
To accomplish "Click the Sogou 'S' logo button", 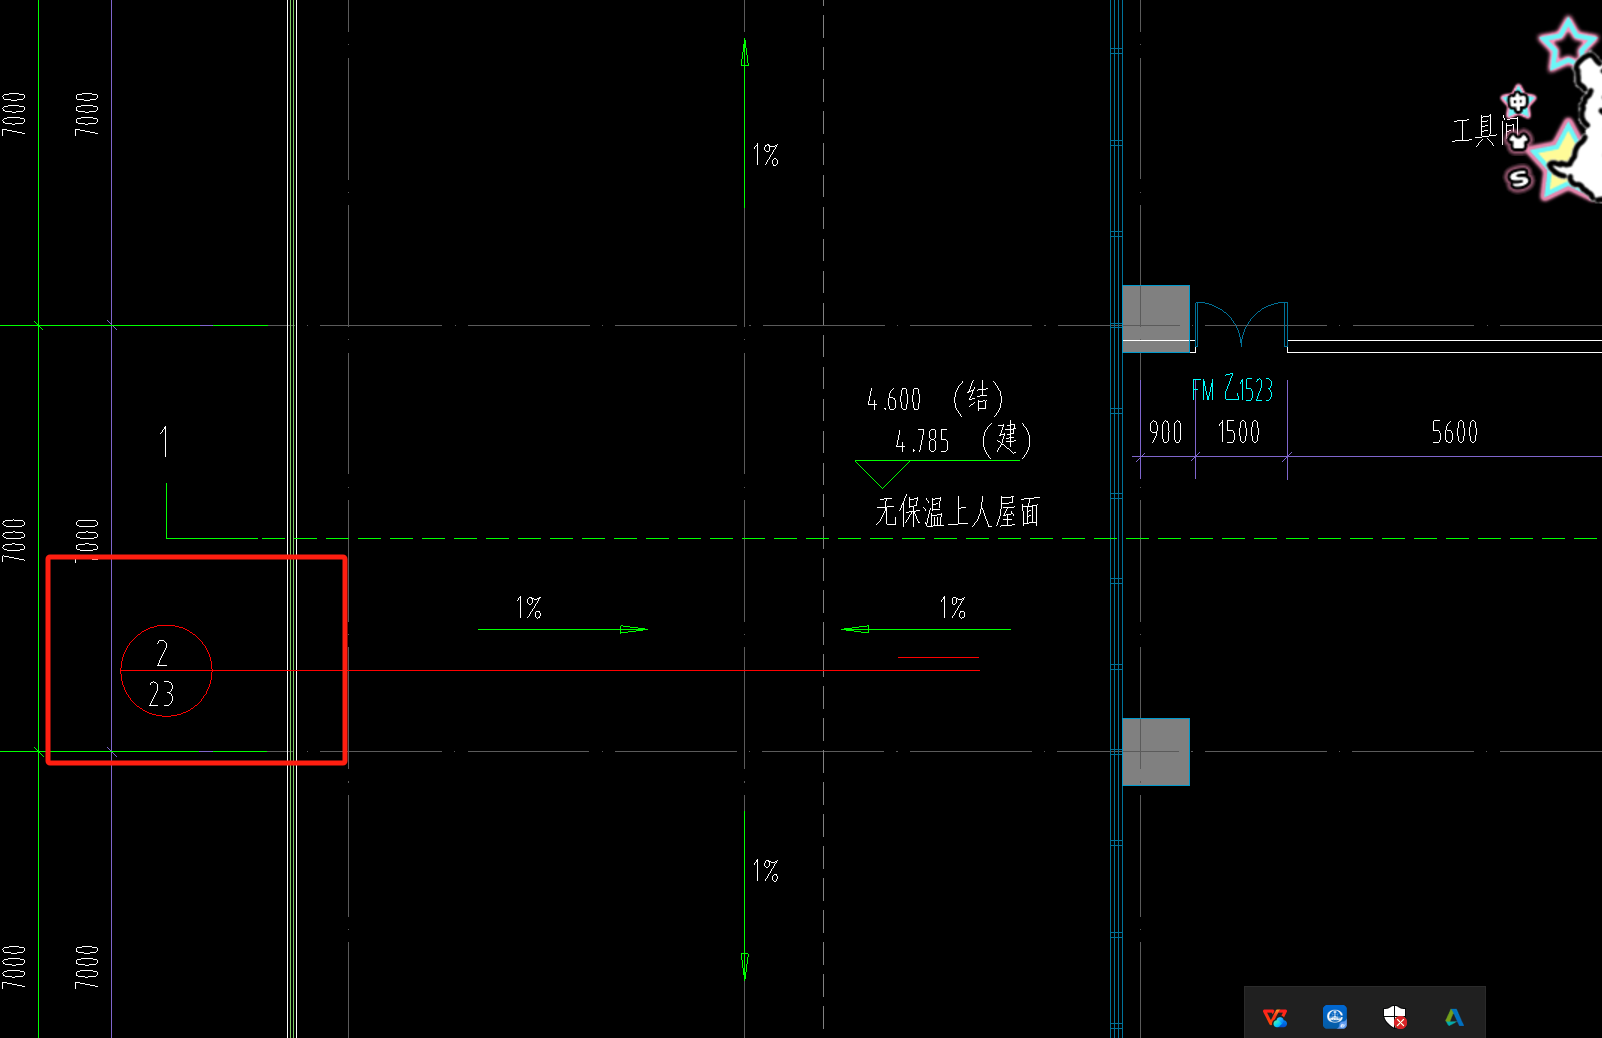I will point(1519,178).
